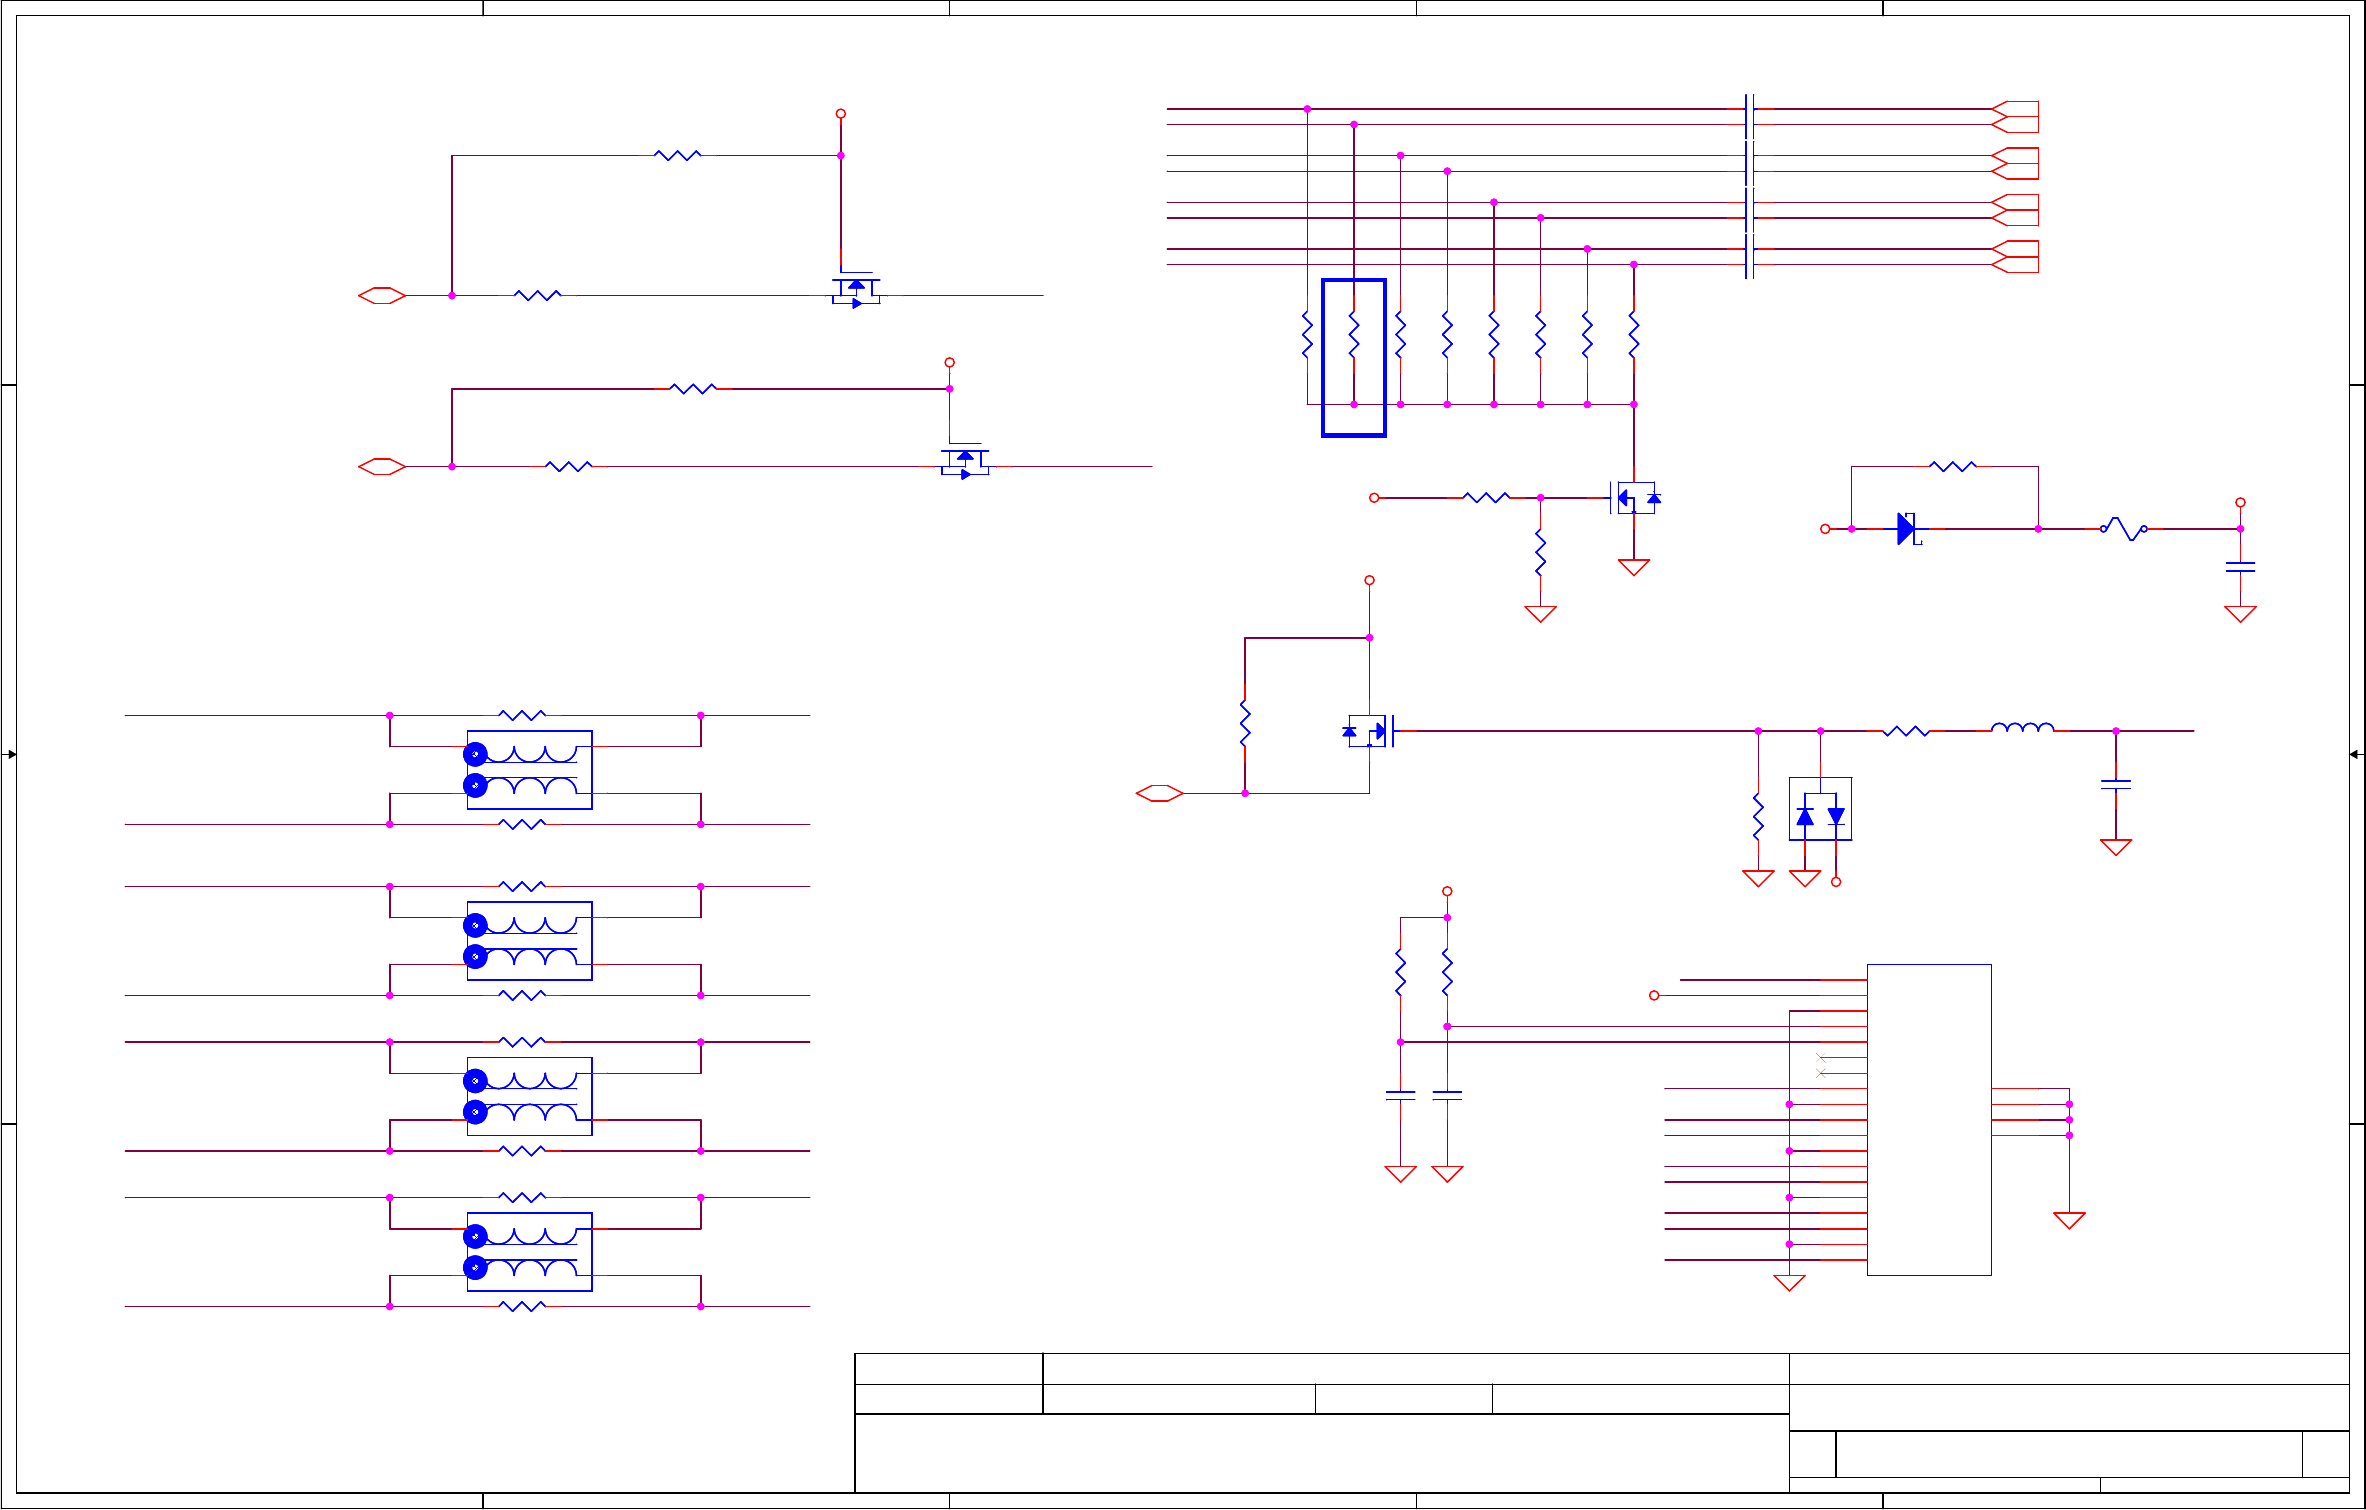The height and width of the screenshot is (1510, 2366).
Task: Select the hexagonal port symbol left of the upper MOSFET circuit
Action: coord(382,295)
